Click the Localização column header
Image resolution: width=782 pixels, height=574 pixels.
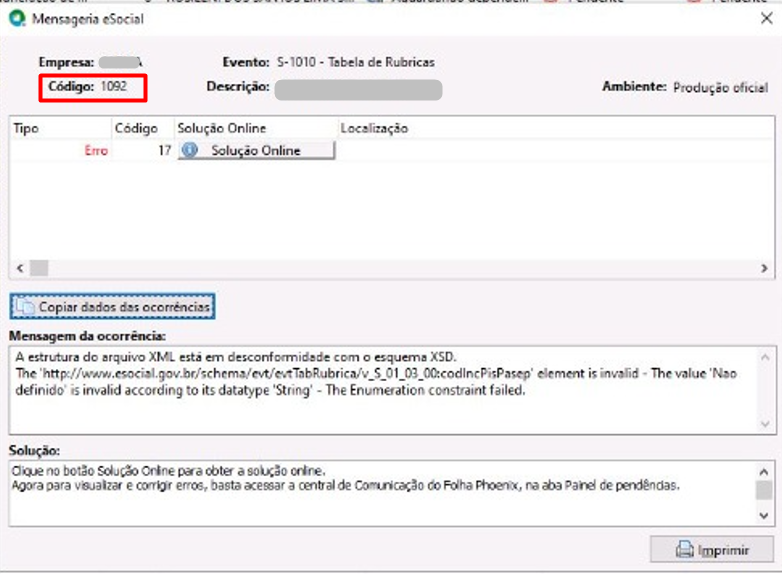(x=556, y=128)
